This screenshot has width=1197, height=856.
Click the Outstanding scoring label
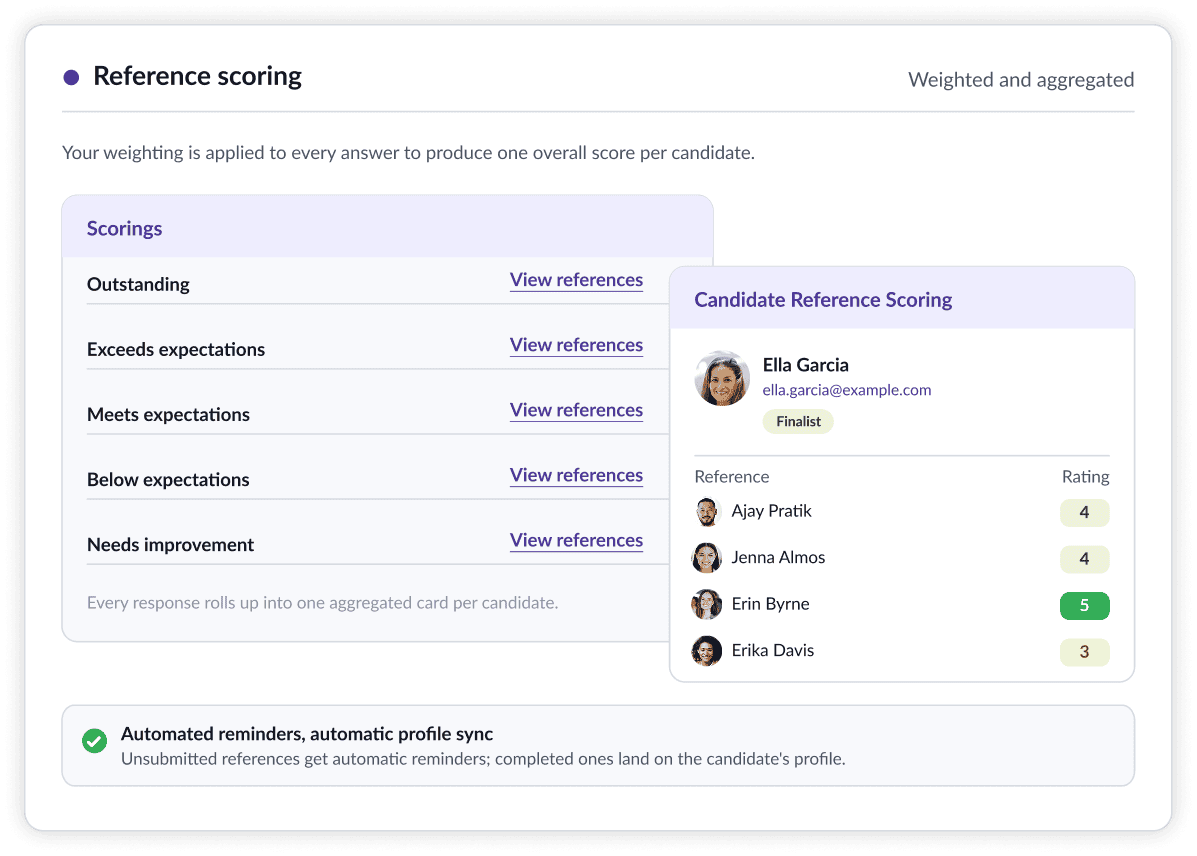point(138,285)
